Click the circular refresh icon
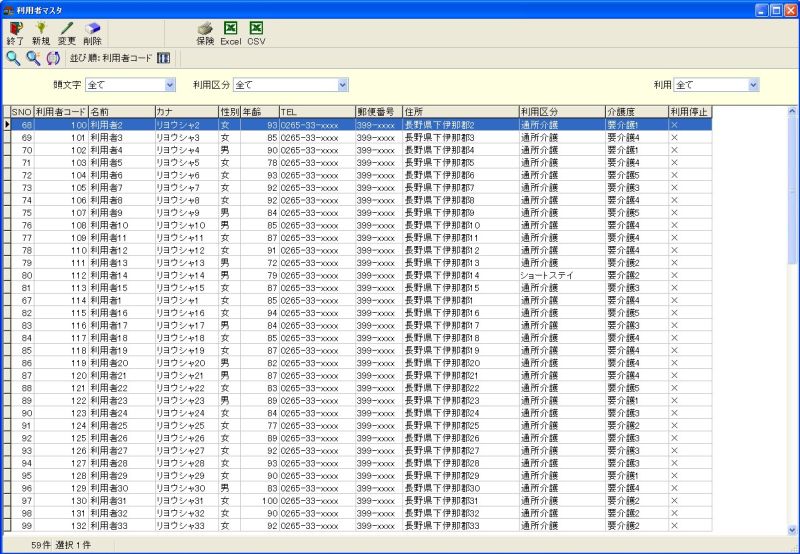Image resolution: width=800 pixels, height=554 pixels. click(53, 58)
